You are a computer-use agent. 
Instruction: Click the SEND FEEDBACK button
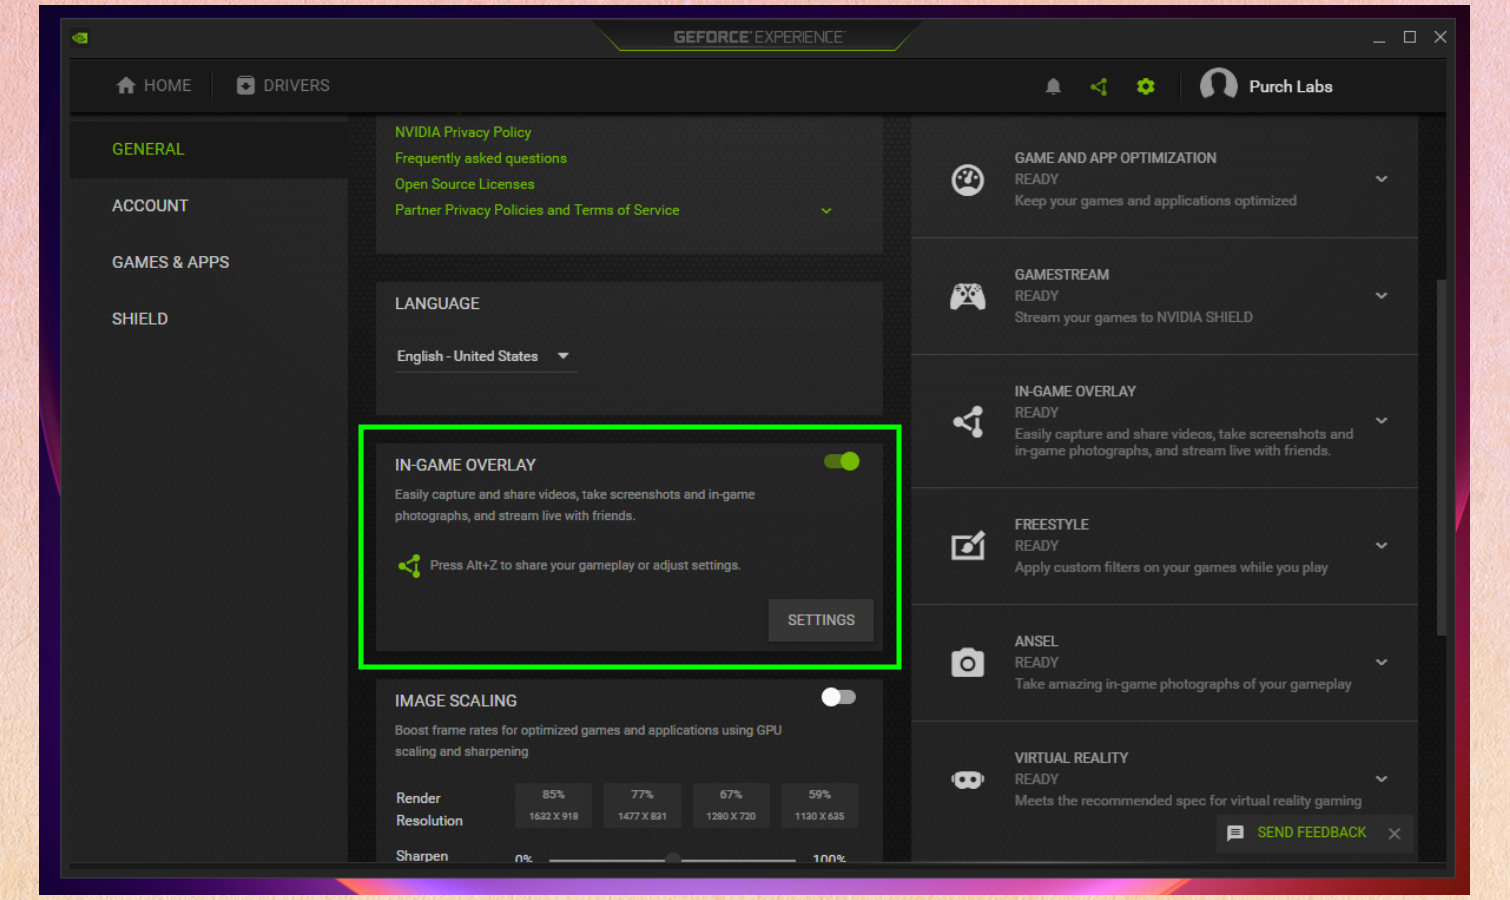1312,833
